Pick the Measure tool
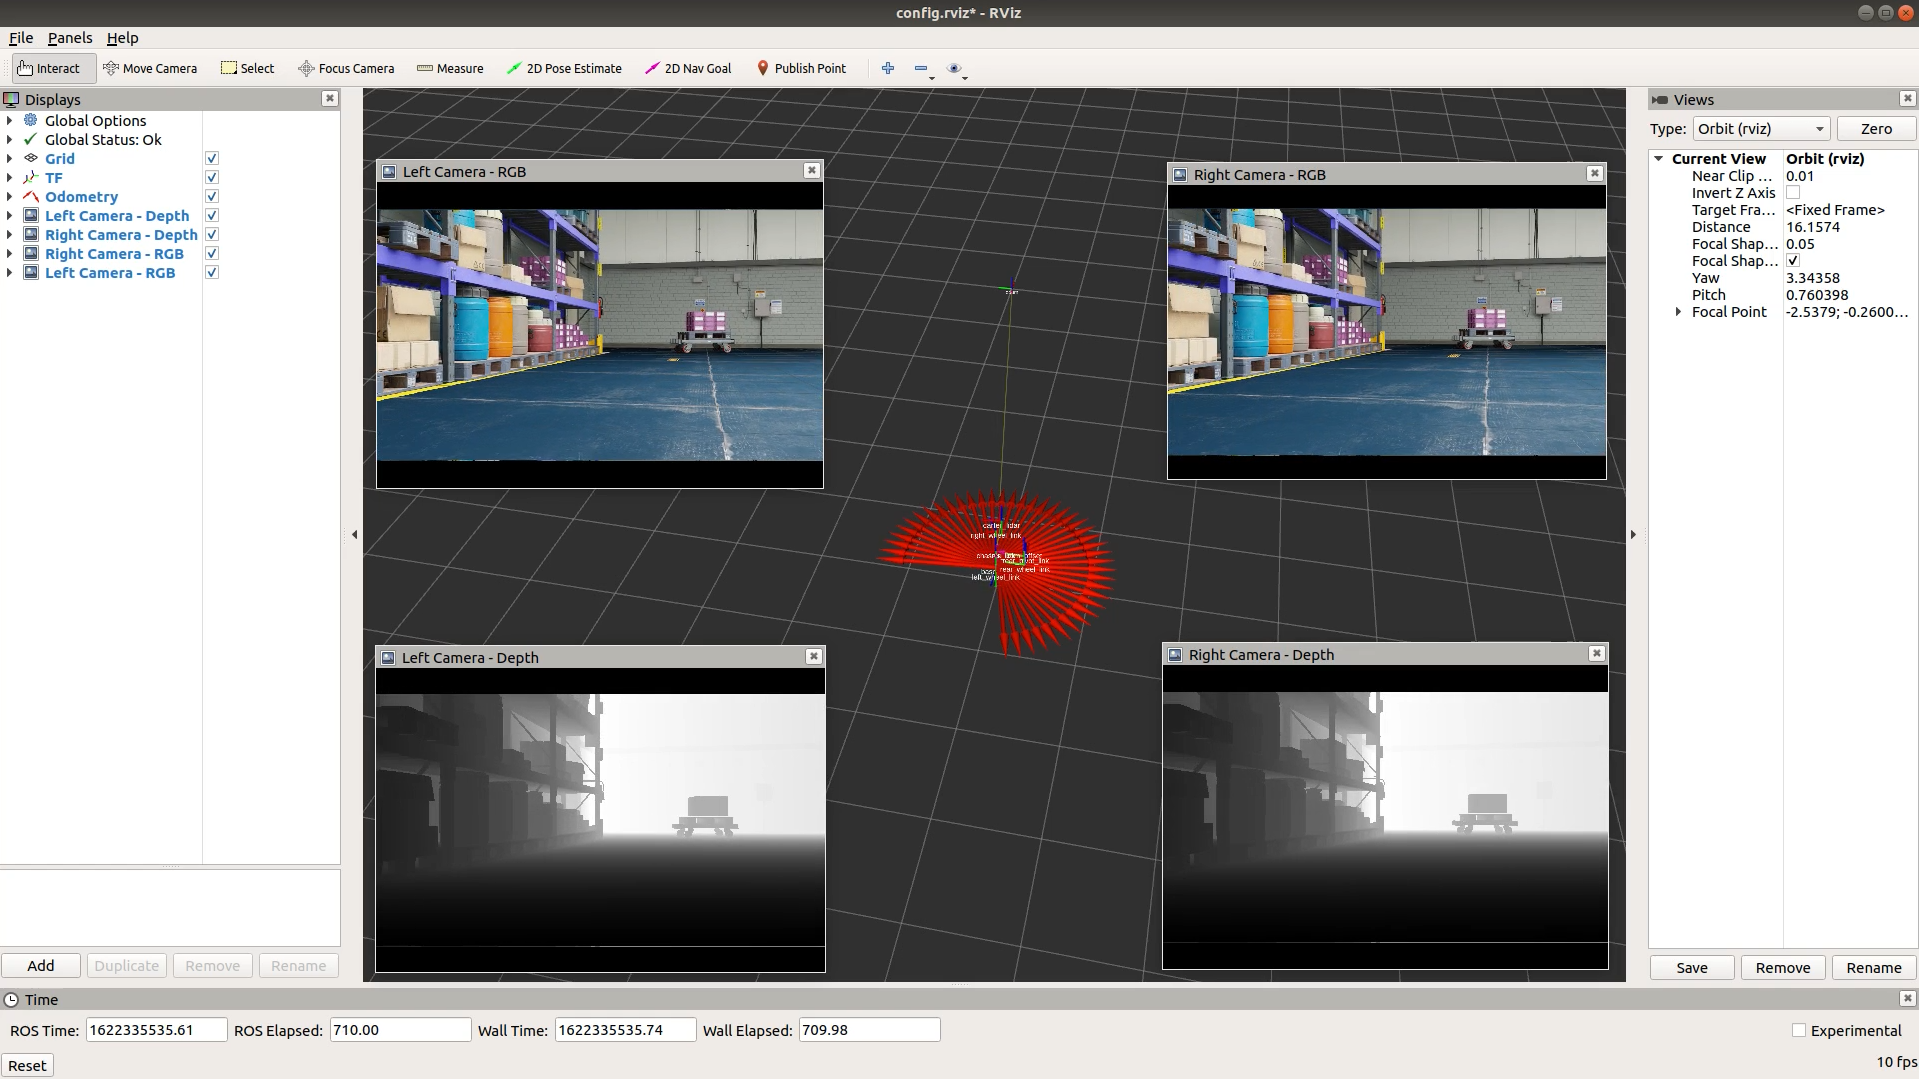This screenshot has height=1079, width=1919. [x=450, y=68]
